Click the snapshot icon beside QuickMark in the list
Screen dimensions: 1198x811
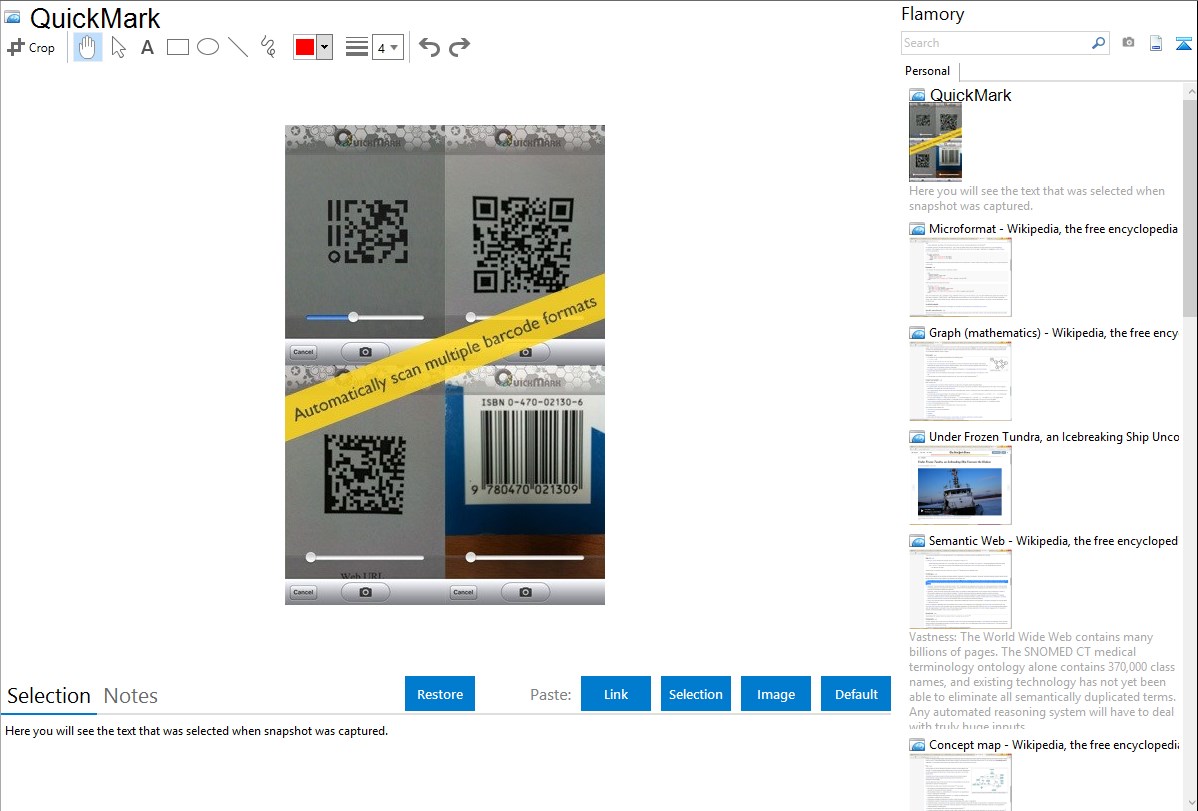click(917, 96)
